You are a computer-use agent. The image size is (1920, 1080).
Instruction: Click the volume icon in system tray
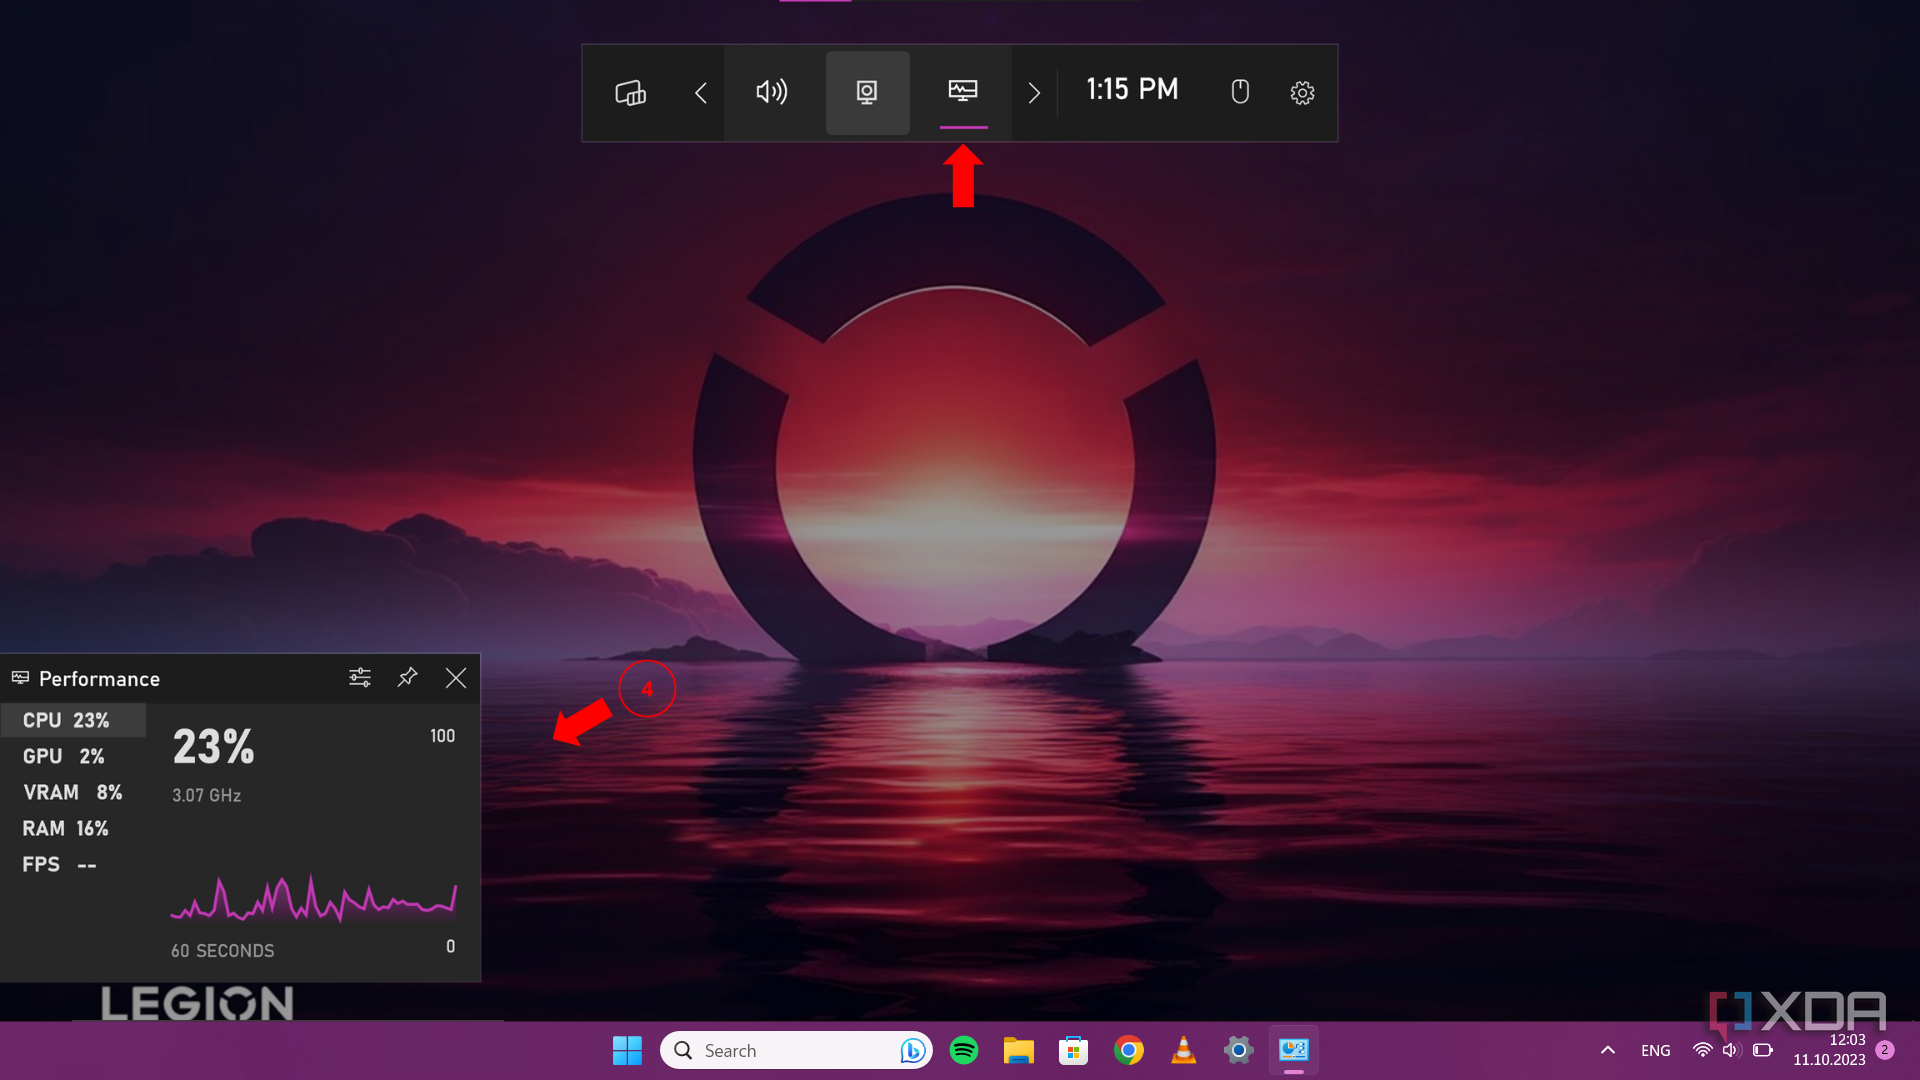pos(1729,1050)
